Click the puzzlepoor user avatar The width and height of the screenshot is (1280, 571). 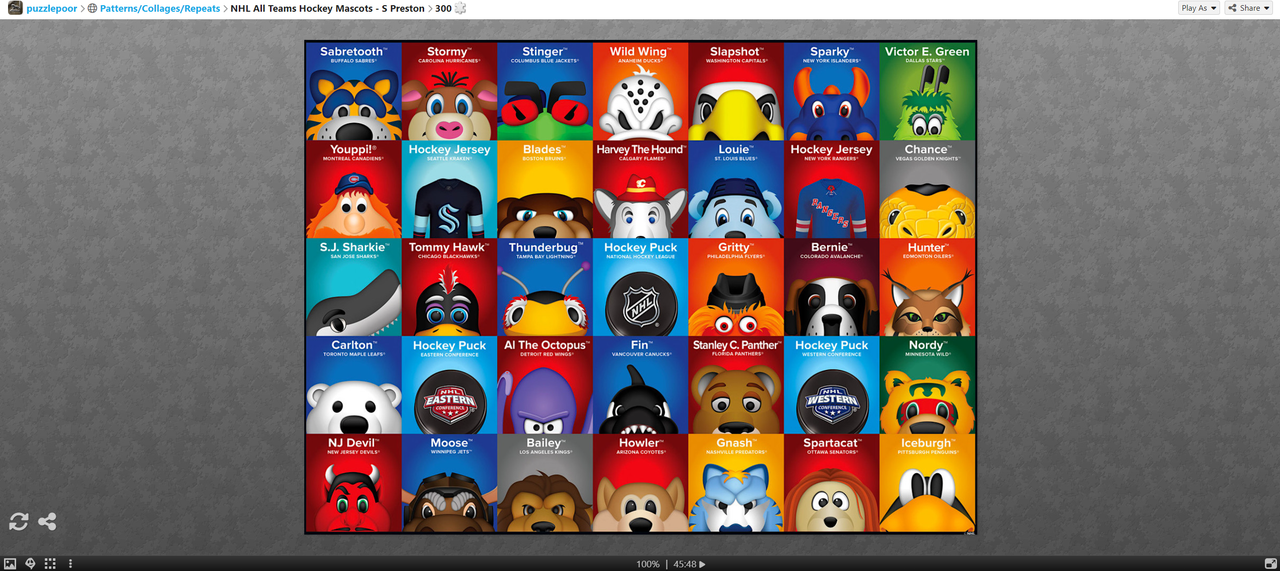tap(15, 8)
